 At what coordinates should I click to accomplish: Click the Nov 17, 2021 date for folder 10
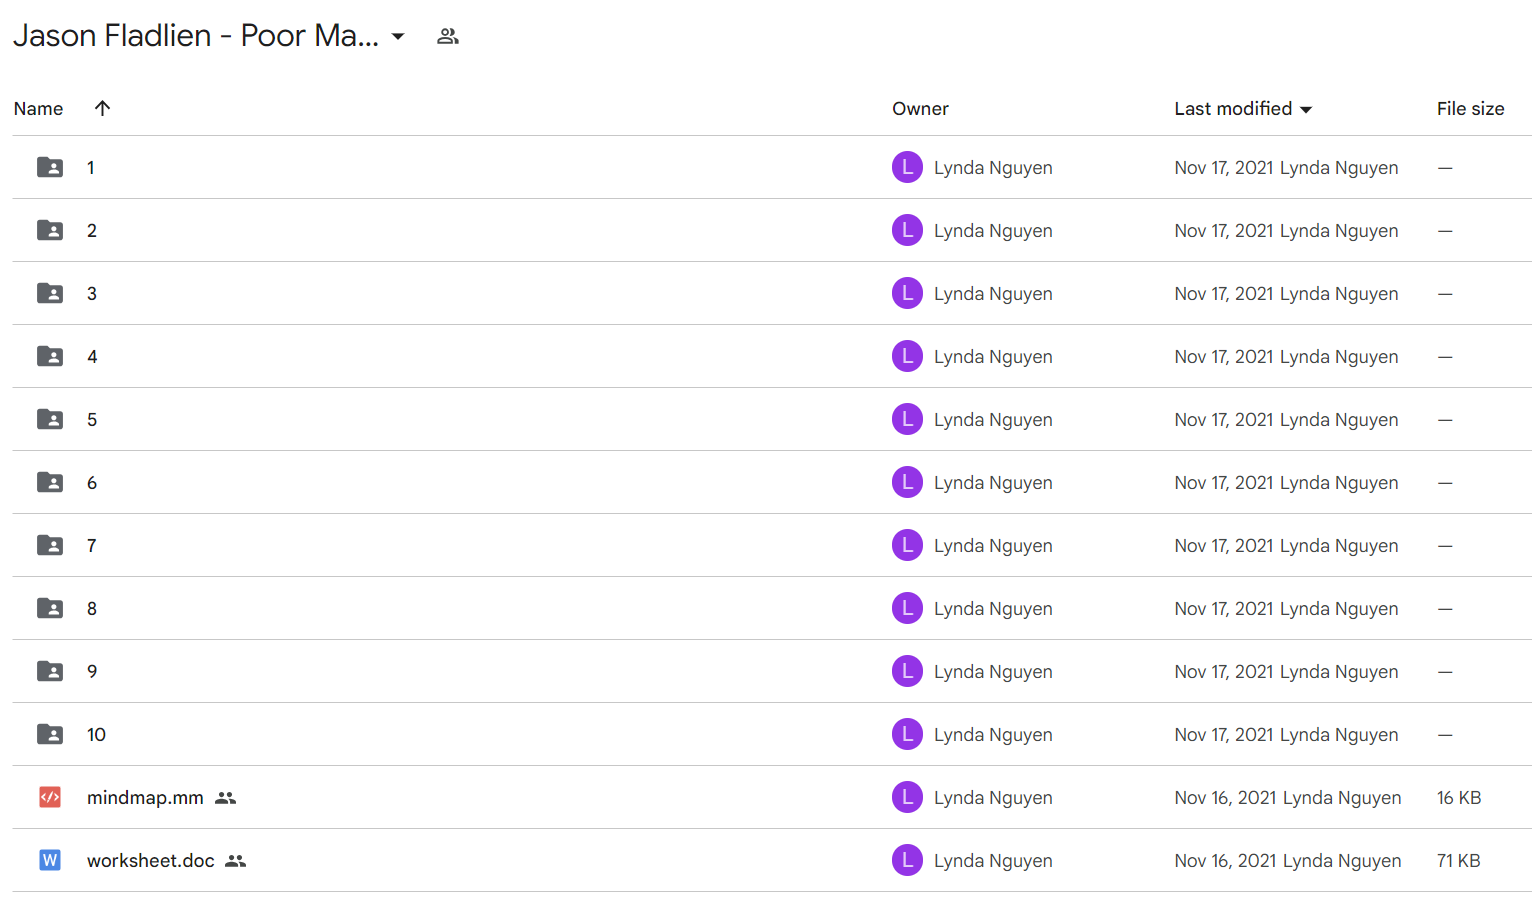[1224, 735]
